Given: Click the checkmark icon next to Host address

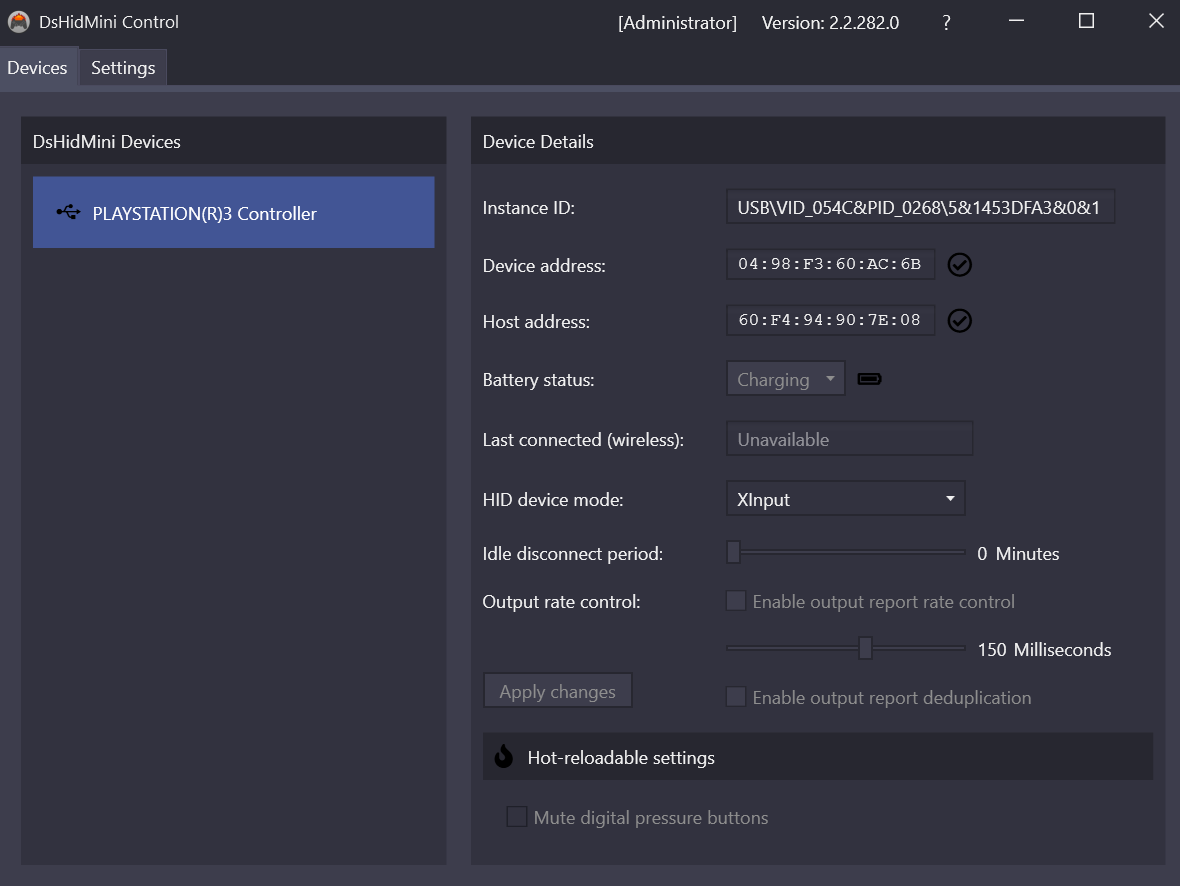Looking at the screenshot, I should (959, 320).
